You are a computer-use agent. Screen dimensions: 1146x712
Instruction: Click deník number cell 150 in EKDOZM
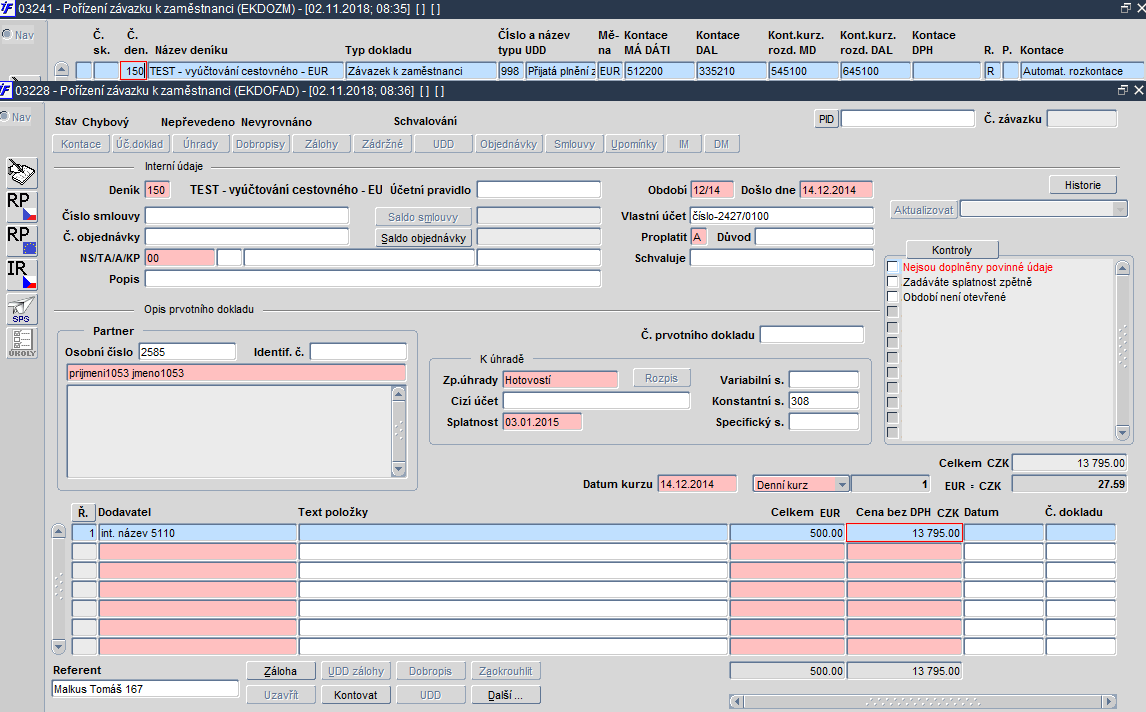click(134, 71)
